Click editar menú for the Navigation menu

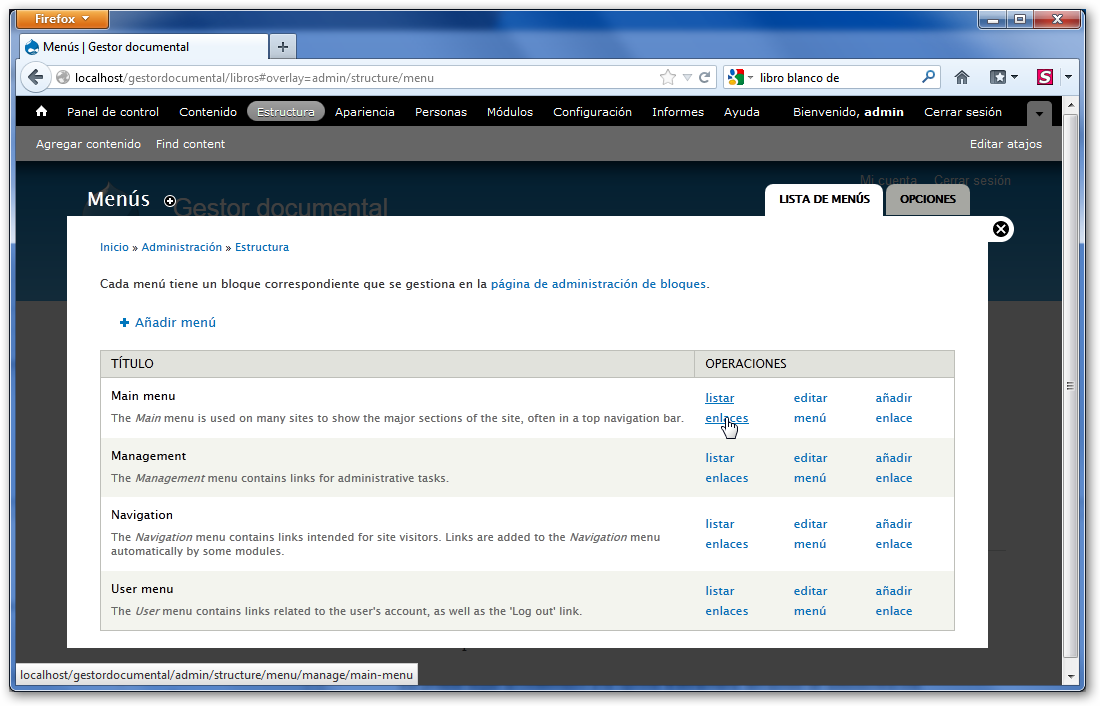coord(810,534)
